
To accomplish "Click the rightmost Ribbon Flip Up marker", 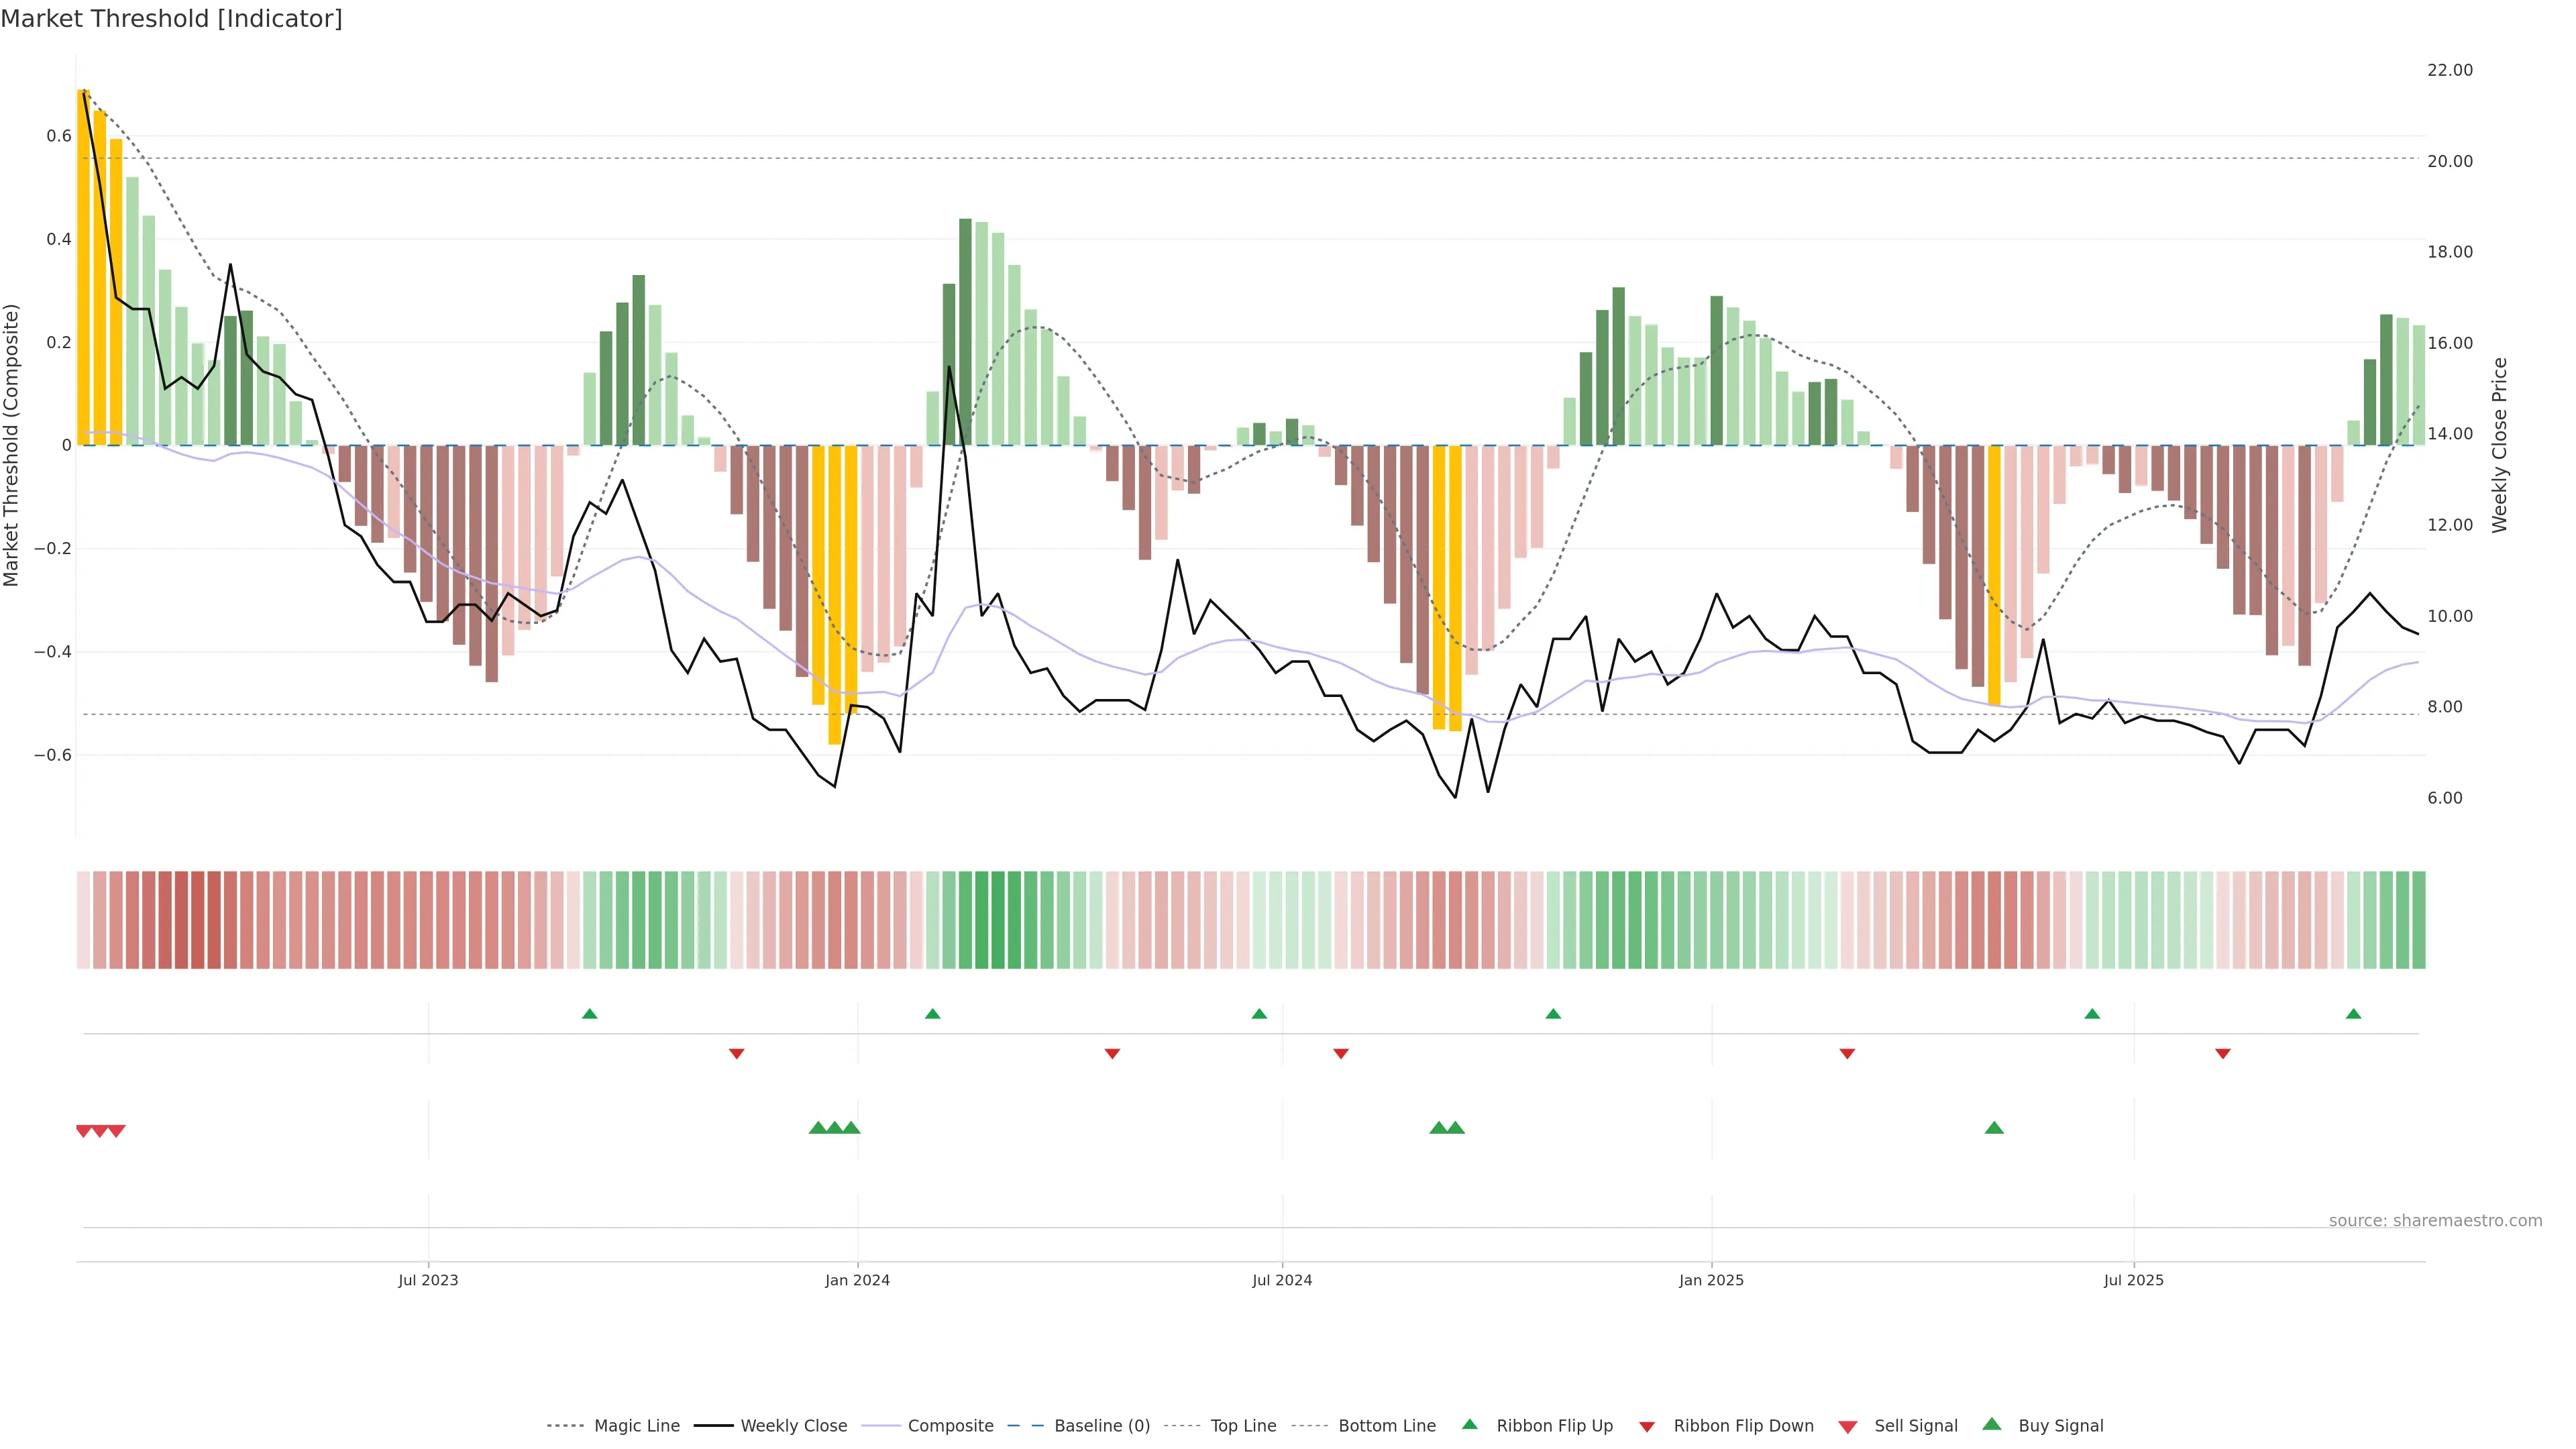I will pos(2353,1014).
